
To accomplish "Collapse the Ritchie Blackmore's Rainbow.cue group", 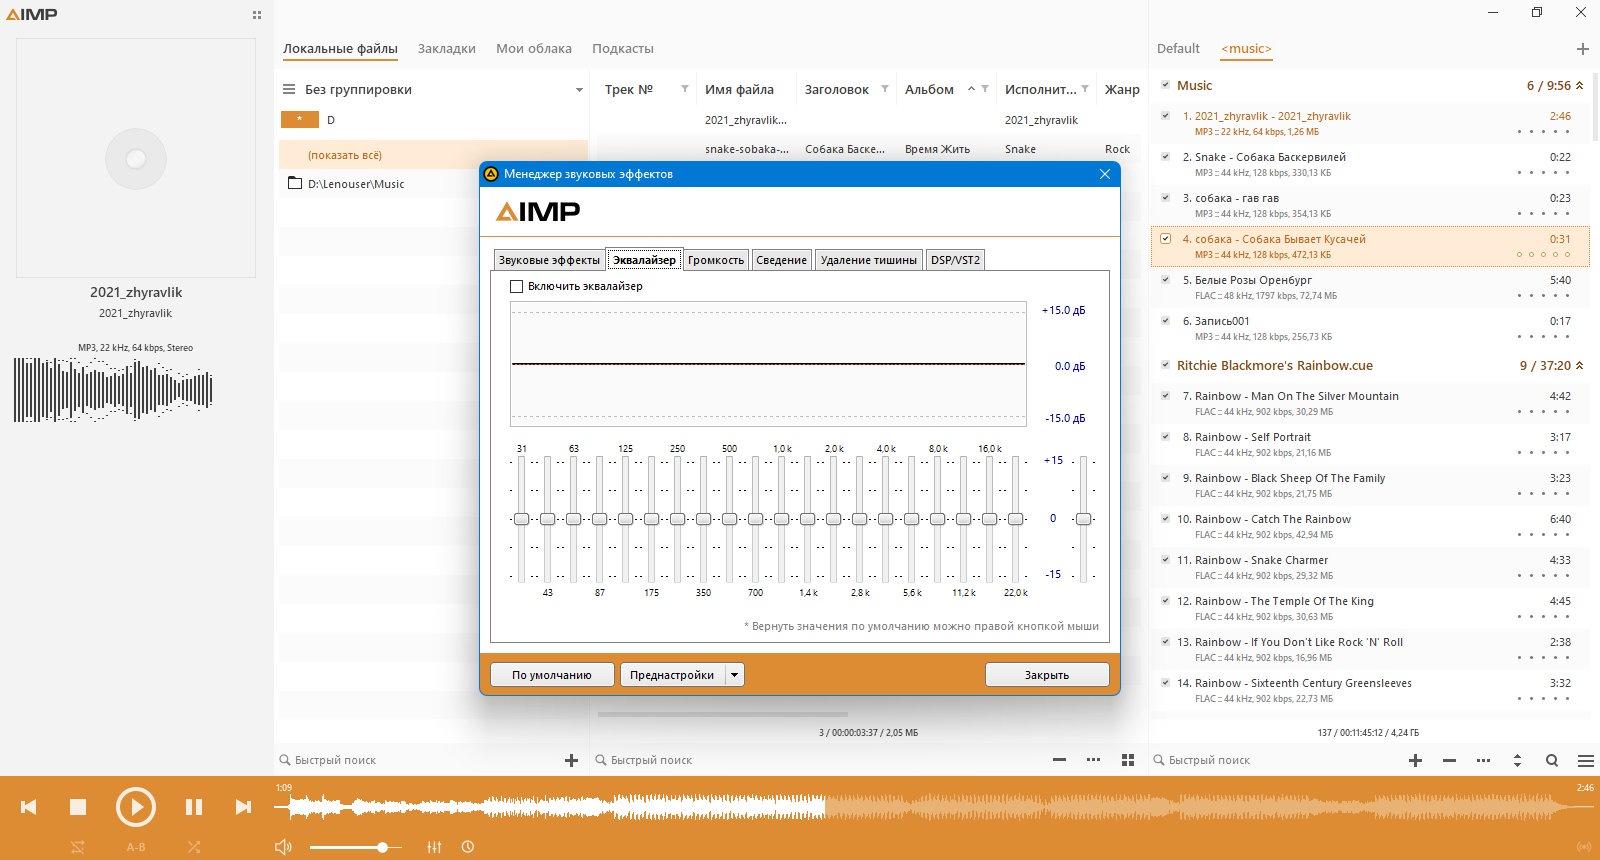I will (x=1580, y=366).
